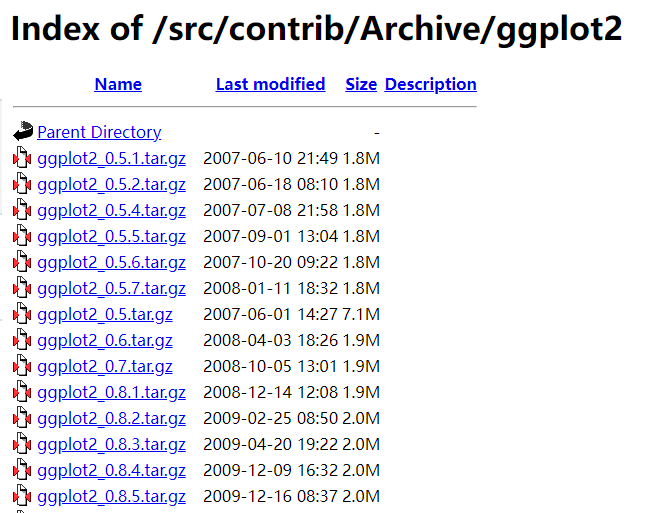Click the file icon next to ggplot2_0.7.tar.gz
This screenshot has height=513, width=653.
pos(23,366)
